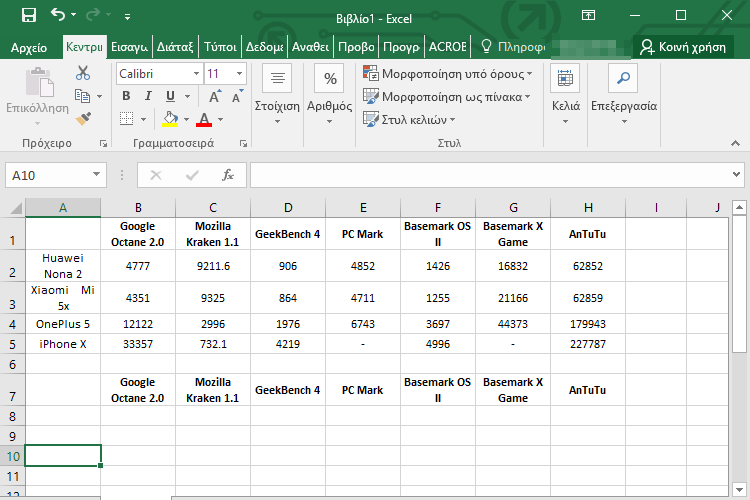Viewport: 750px width, 500px height.
Task: Click the Select All corner triangle
Action: point(16,208)
